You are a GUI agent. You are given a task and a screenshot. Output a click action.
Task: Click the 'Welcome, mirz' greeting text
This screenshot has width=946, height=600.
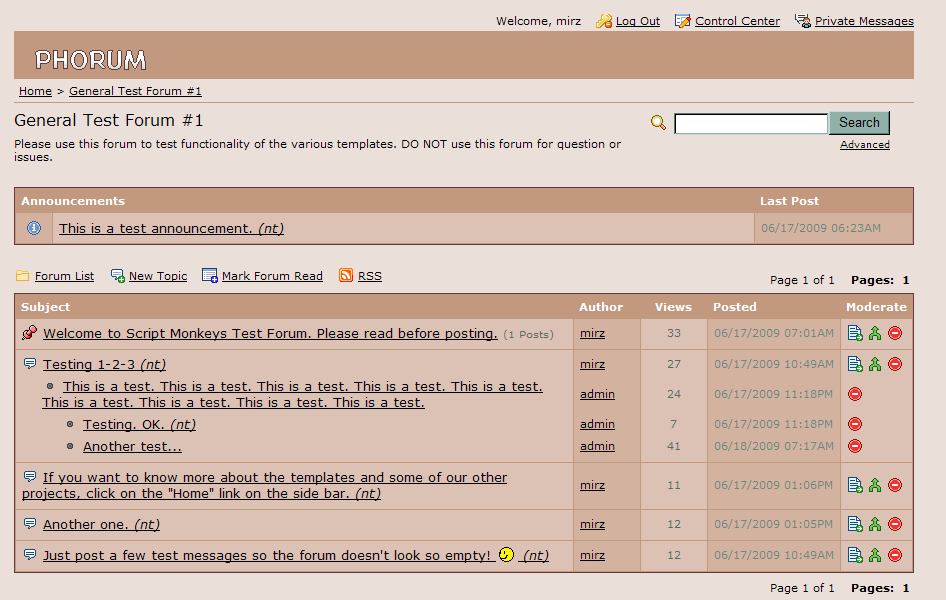[x=538, y=21]
